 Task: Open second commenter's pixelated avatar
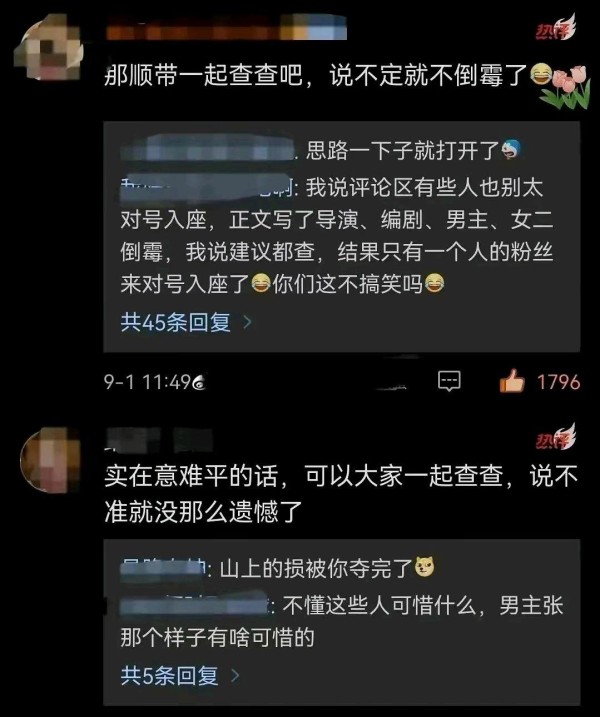point(51,460)
